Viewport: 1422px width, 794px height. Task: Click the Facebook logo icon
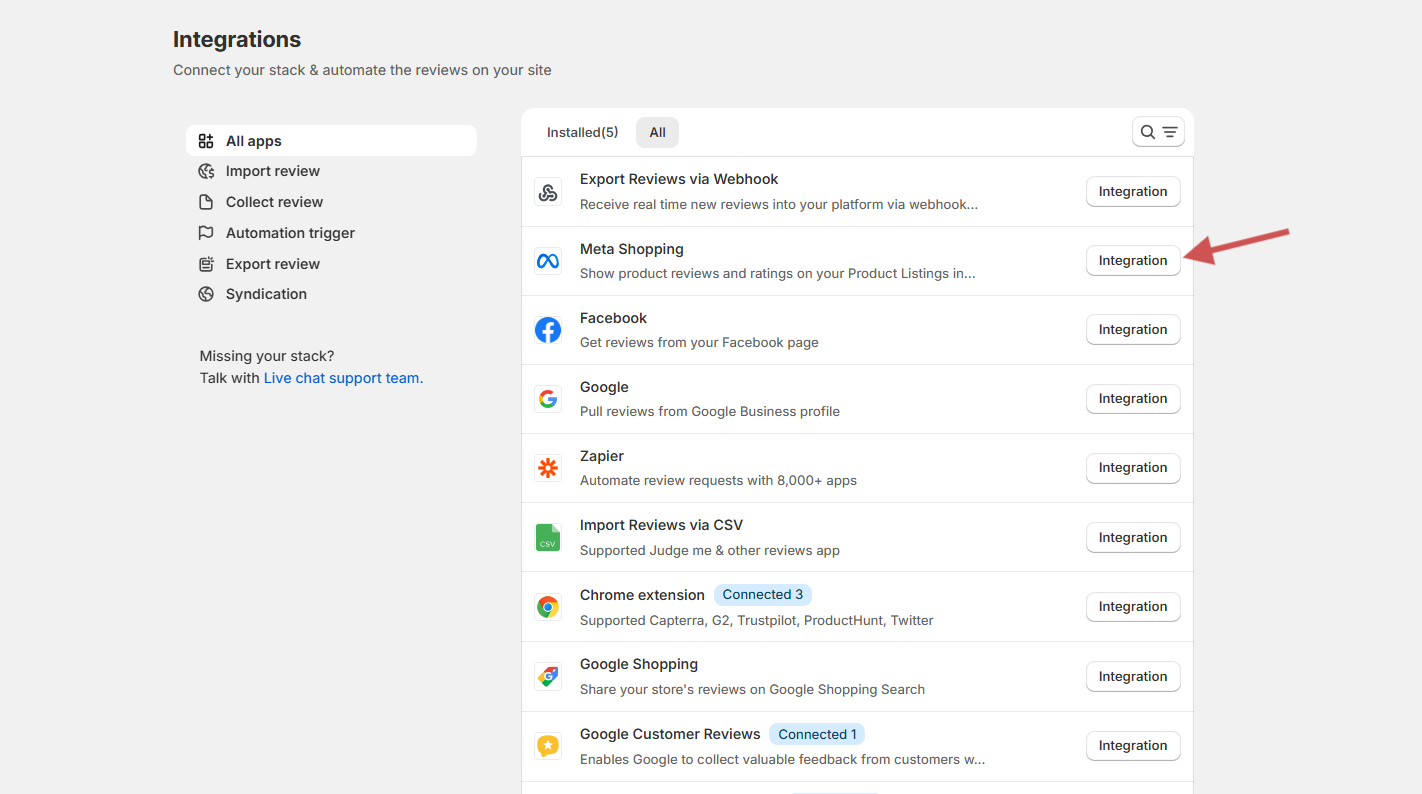pos(547,330)
